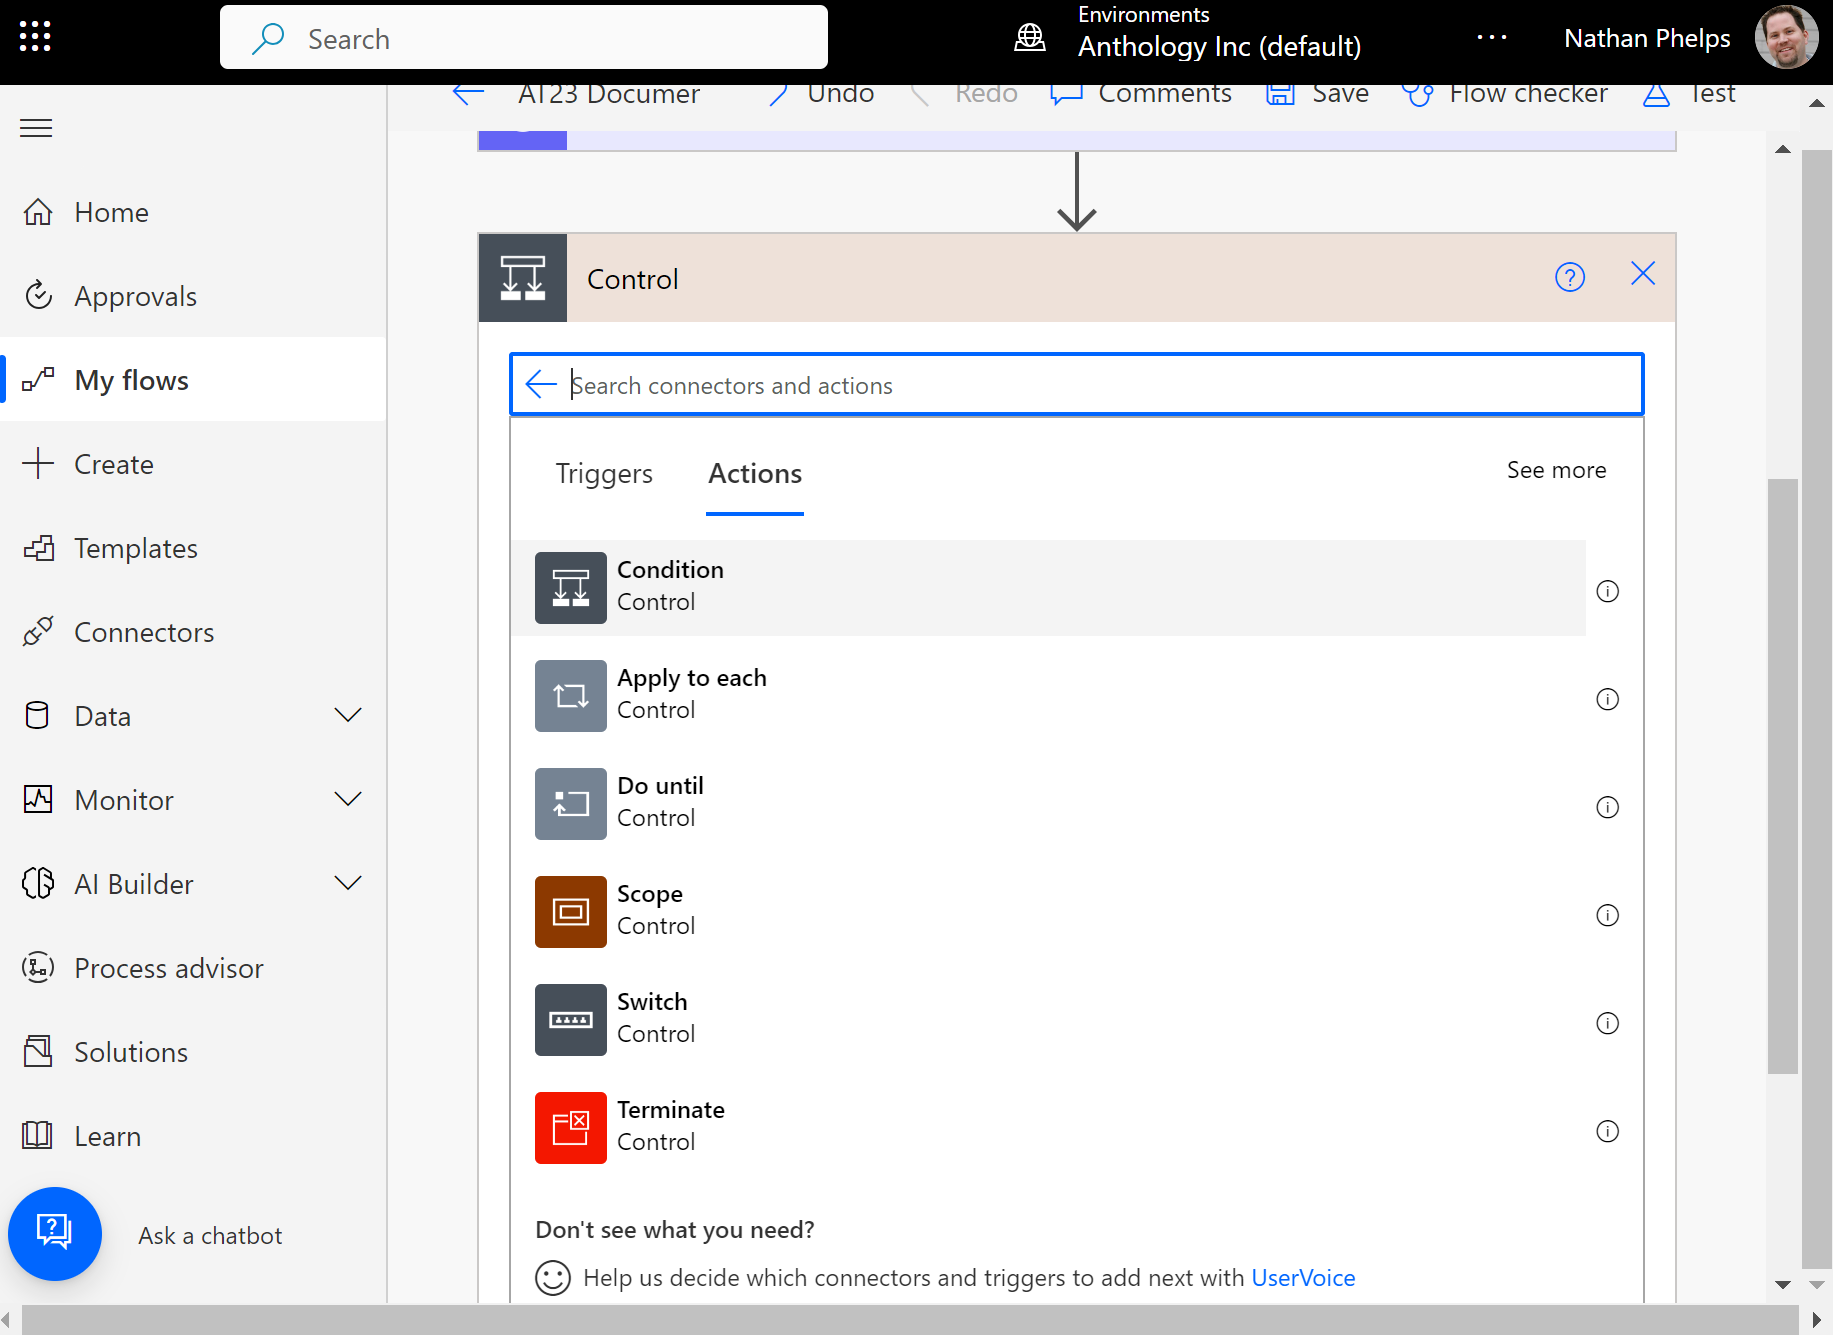Click back arrow in connector search box
Screen dimensions: 1833x1335
tap(541, 384)
